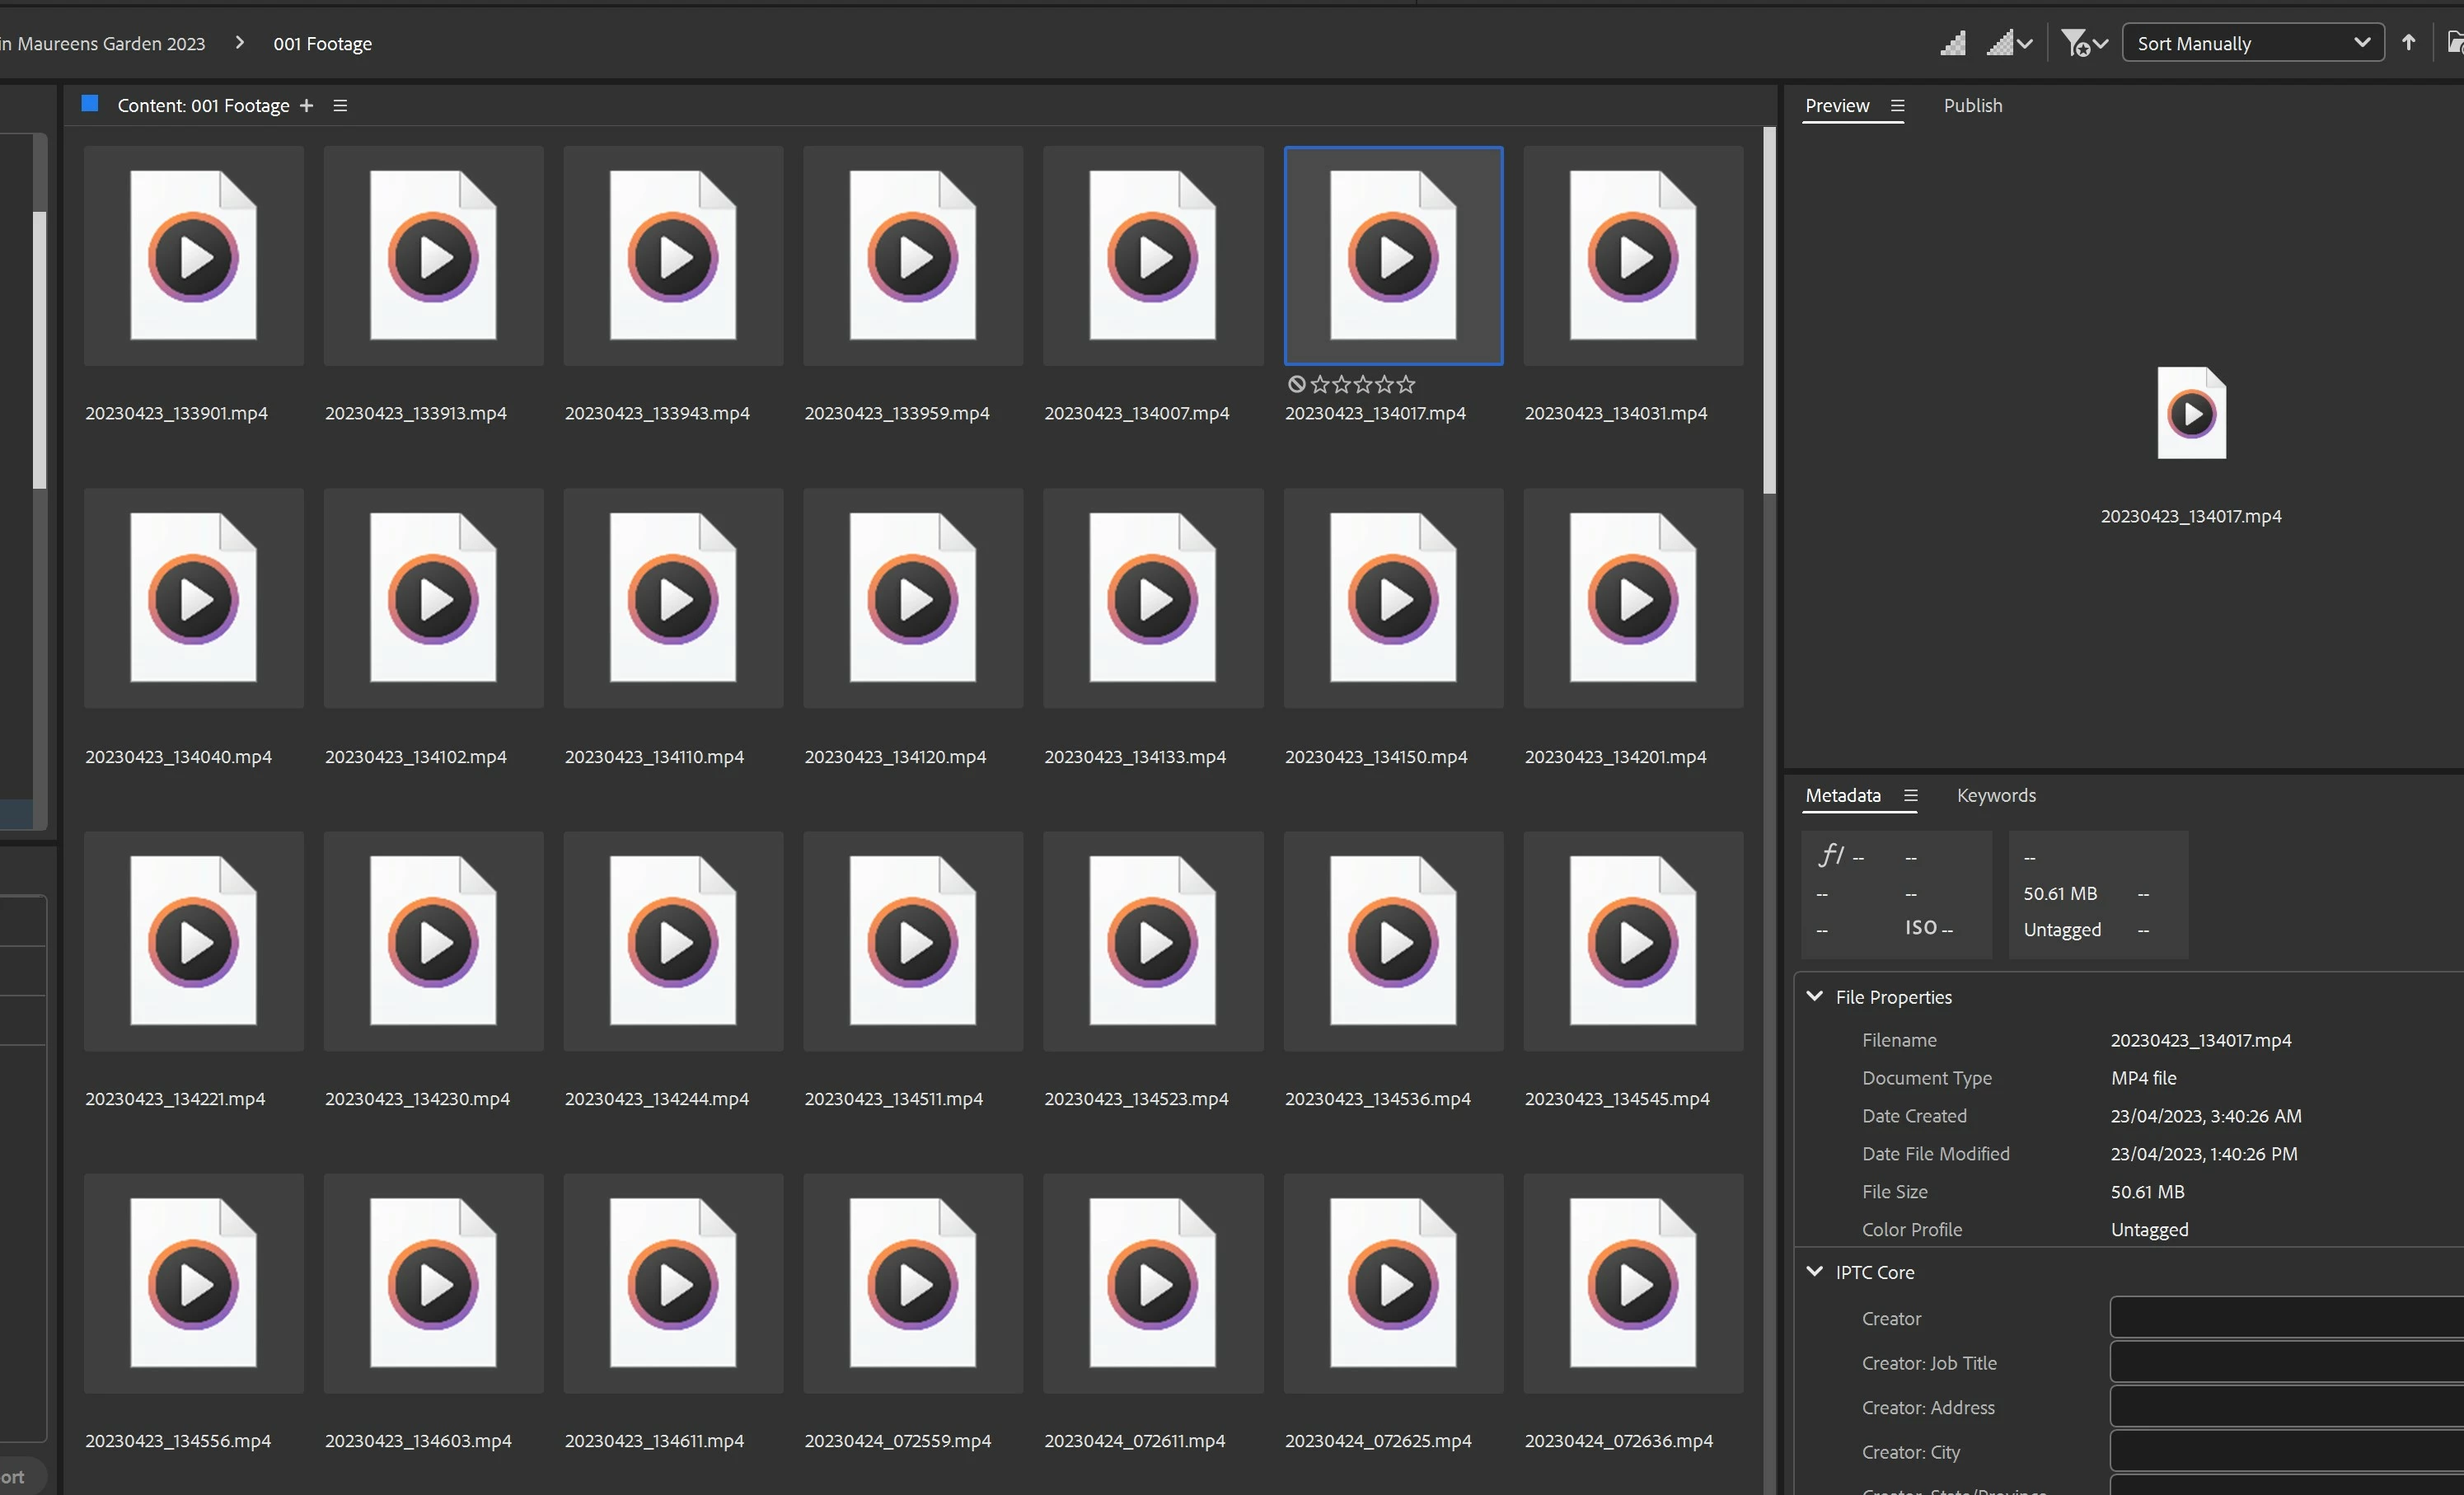
Task: Open Metadata panel menu icon
Action: [1910, 795]
